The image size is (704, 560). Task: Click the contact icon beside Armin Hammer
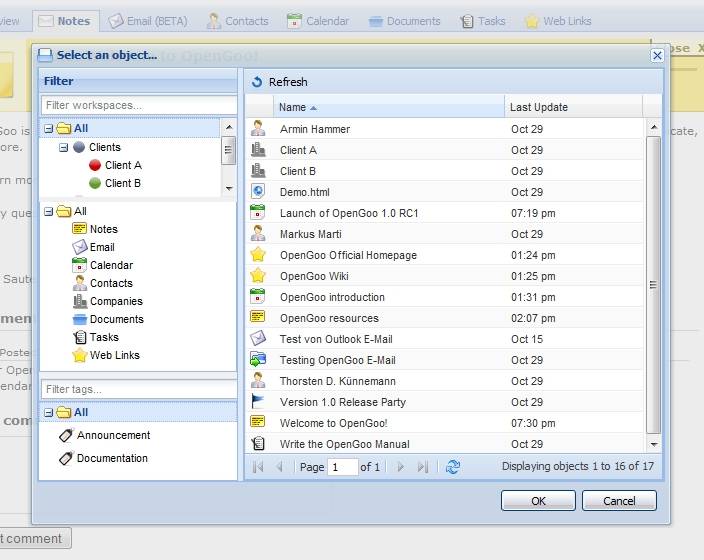pyautogui.click(x=258, y=128)
